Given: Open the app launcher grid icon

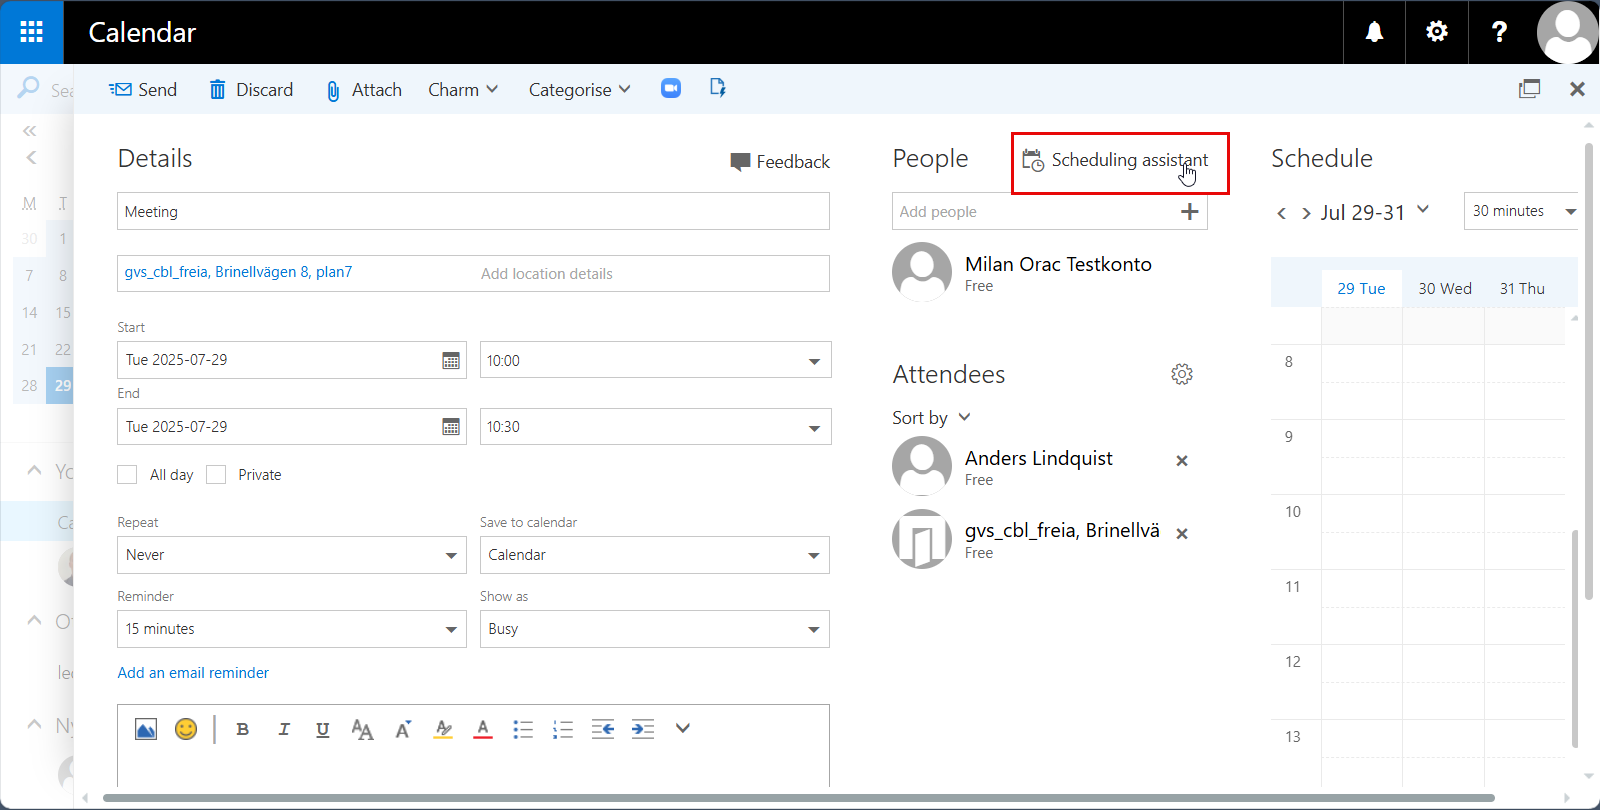Looking at the screenshot, I should (x=32, y=32).
